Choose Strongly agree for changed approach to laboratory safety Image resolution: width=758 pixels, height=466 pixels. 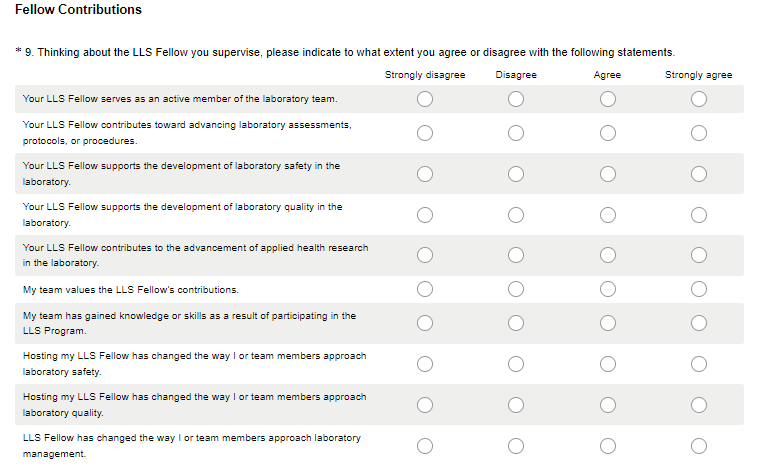point(698,363)
